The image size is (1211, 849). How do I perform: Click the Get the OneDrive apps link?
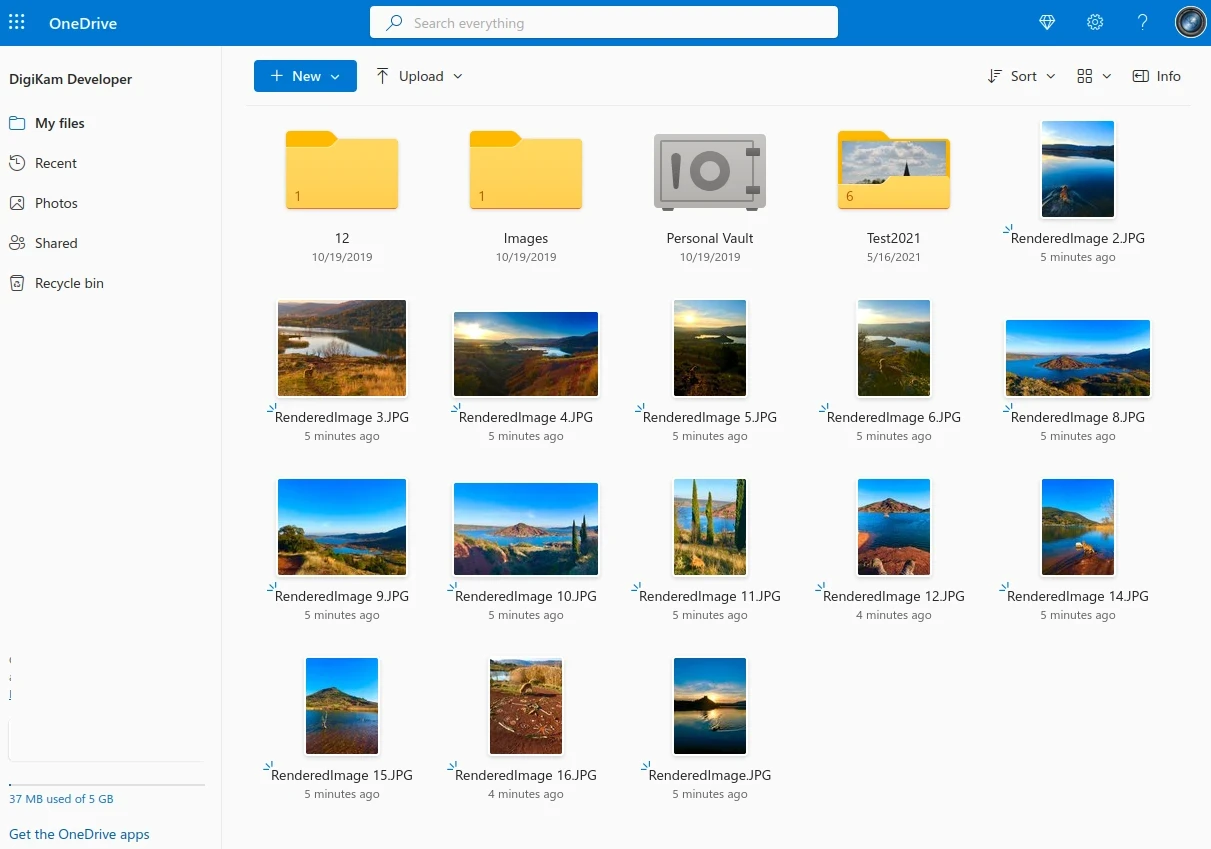coord(79,834)
